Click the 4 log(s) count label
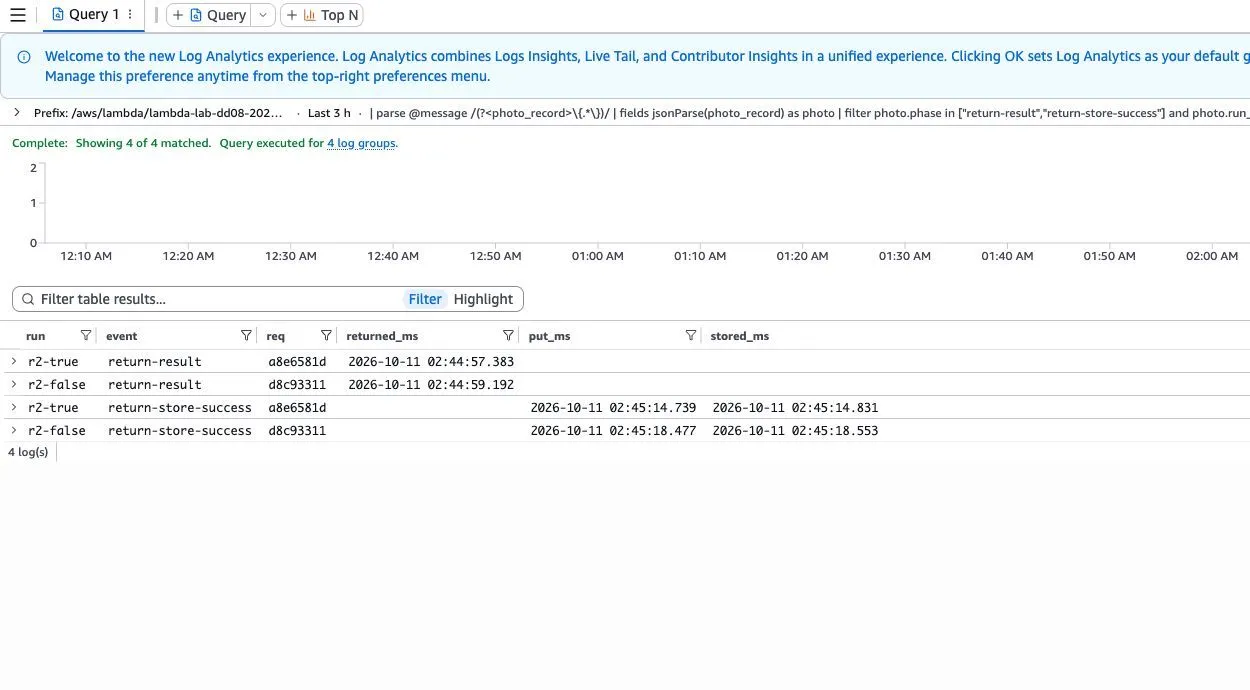The width and height of the screenshot is (1250, 690). pos(28,452)
